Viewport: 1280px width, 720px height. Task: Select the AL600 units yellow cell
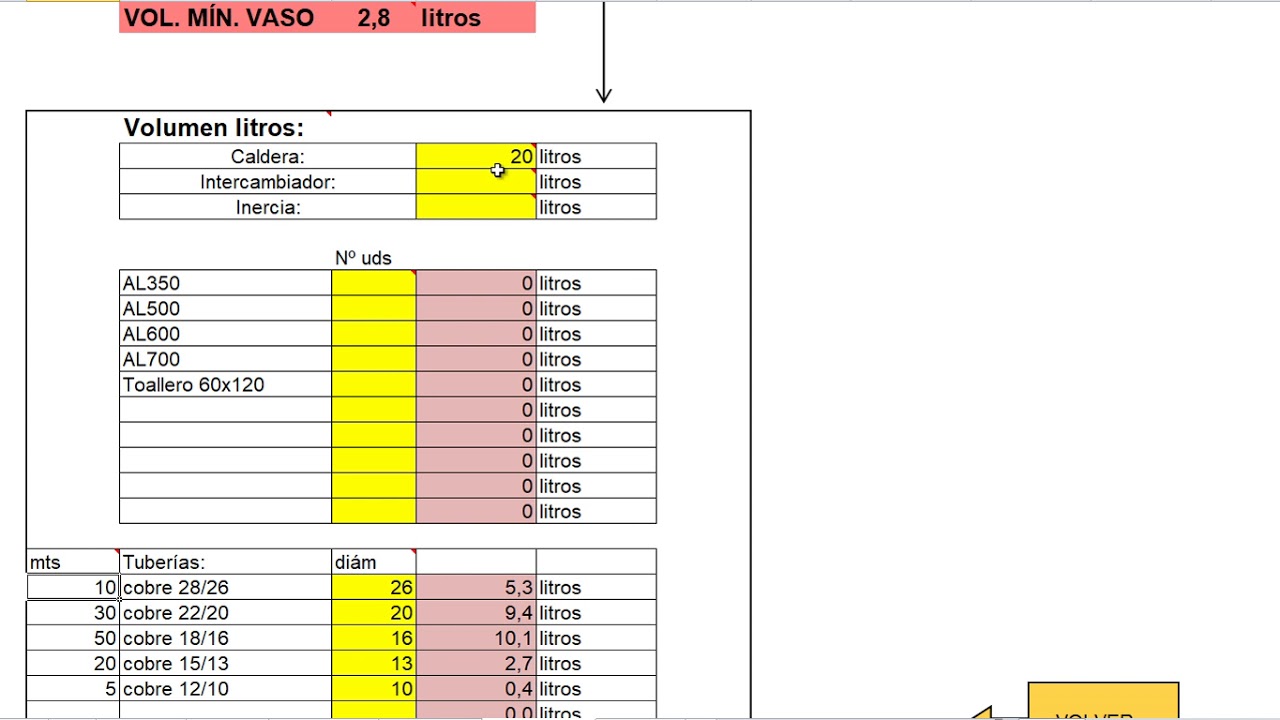[373, 334]
